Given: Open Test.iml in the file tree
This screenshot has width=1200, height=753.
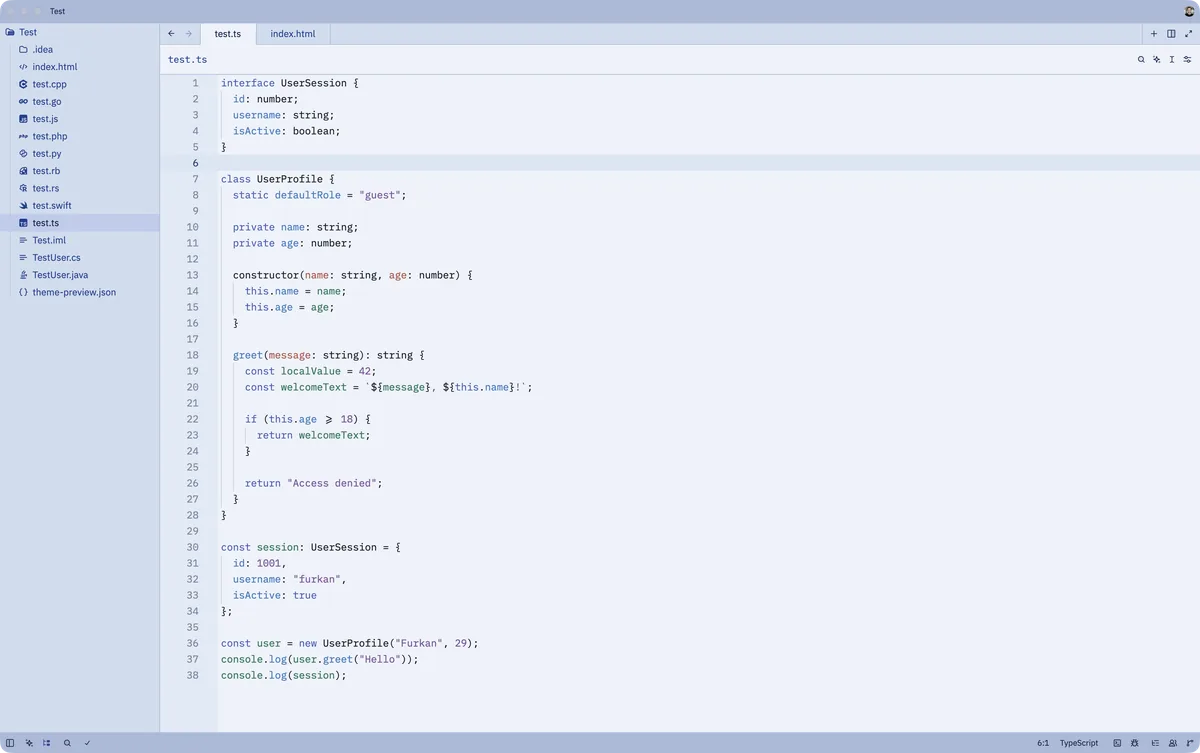Looking at the screenshot, I should 80,240.
